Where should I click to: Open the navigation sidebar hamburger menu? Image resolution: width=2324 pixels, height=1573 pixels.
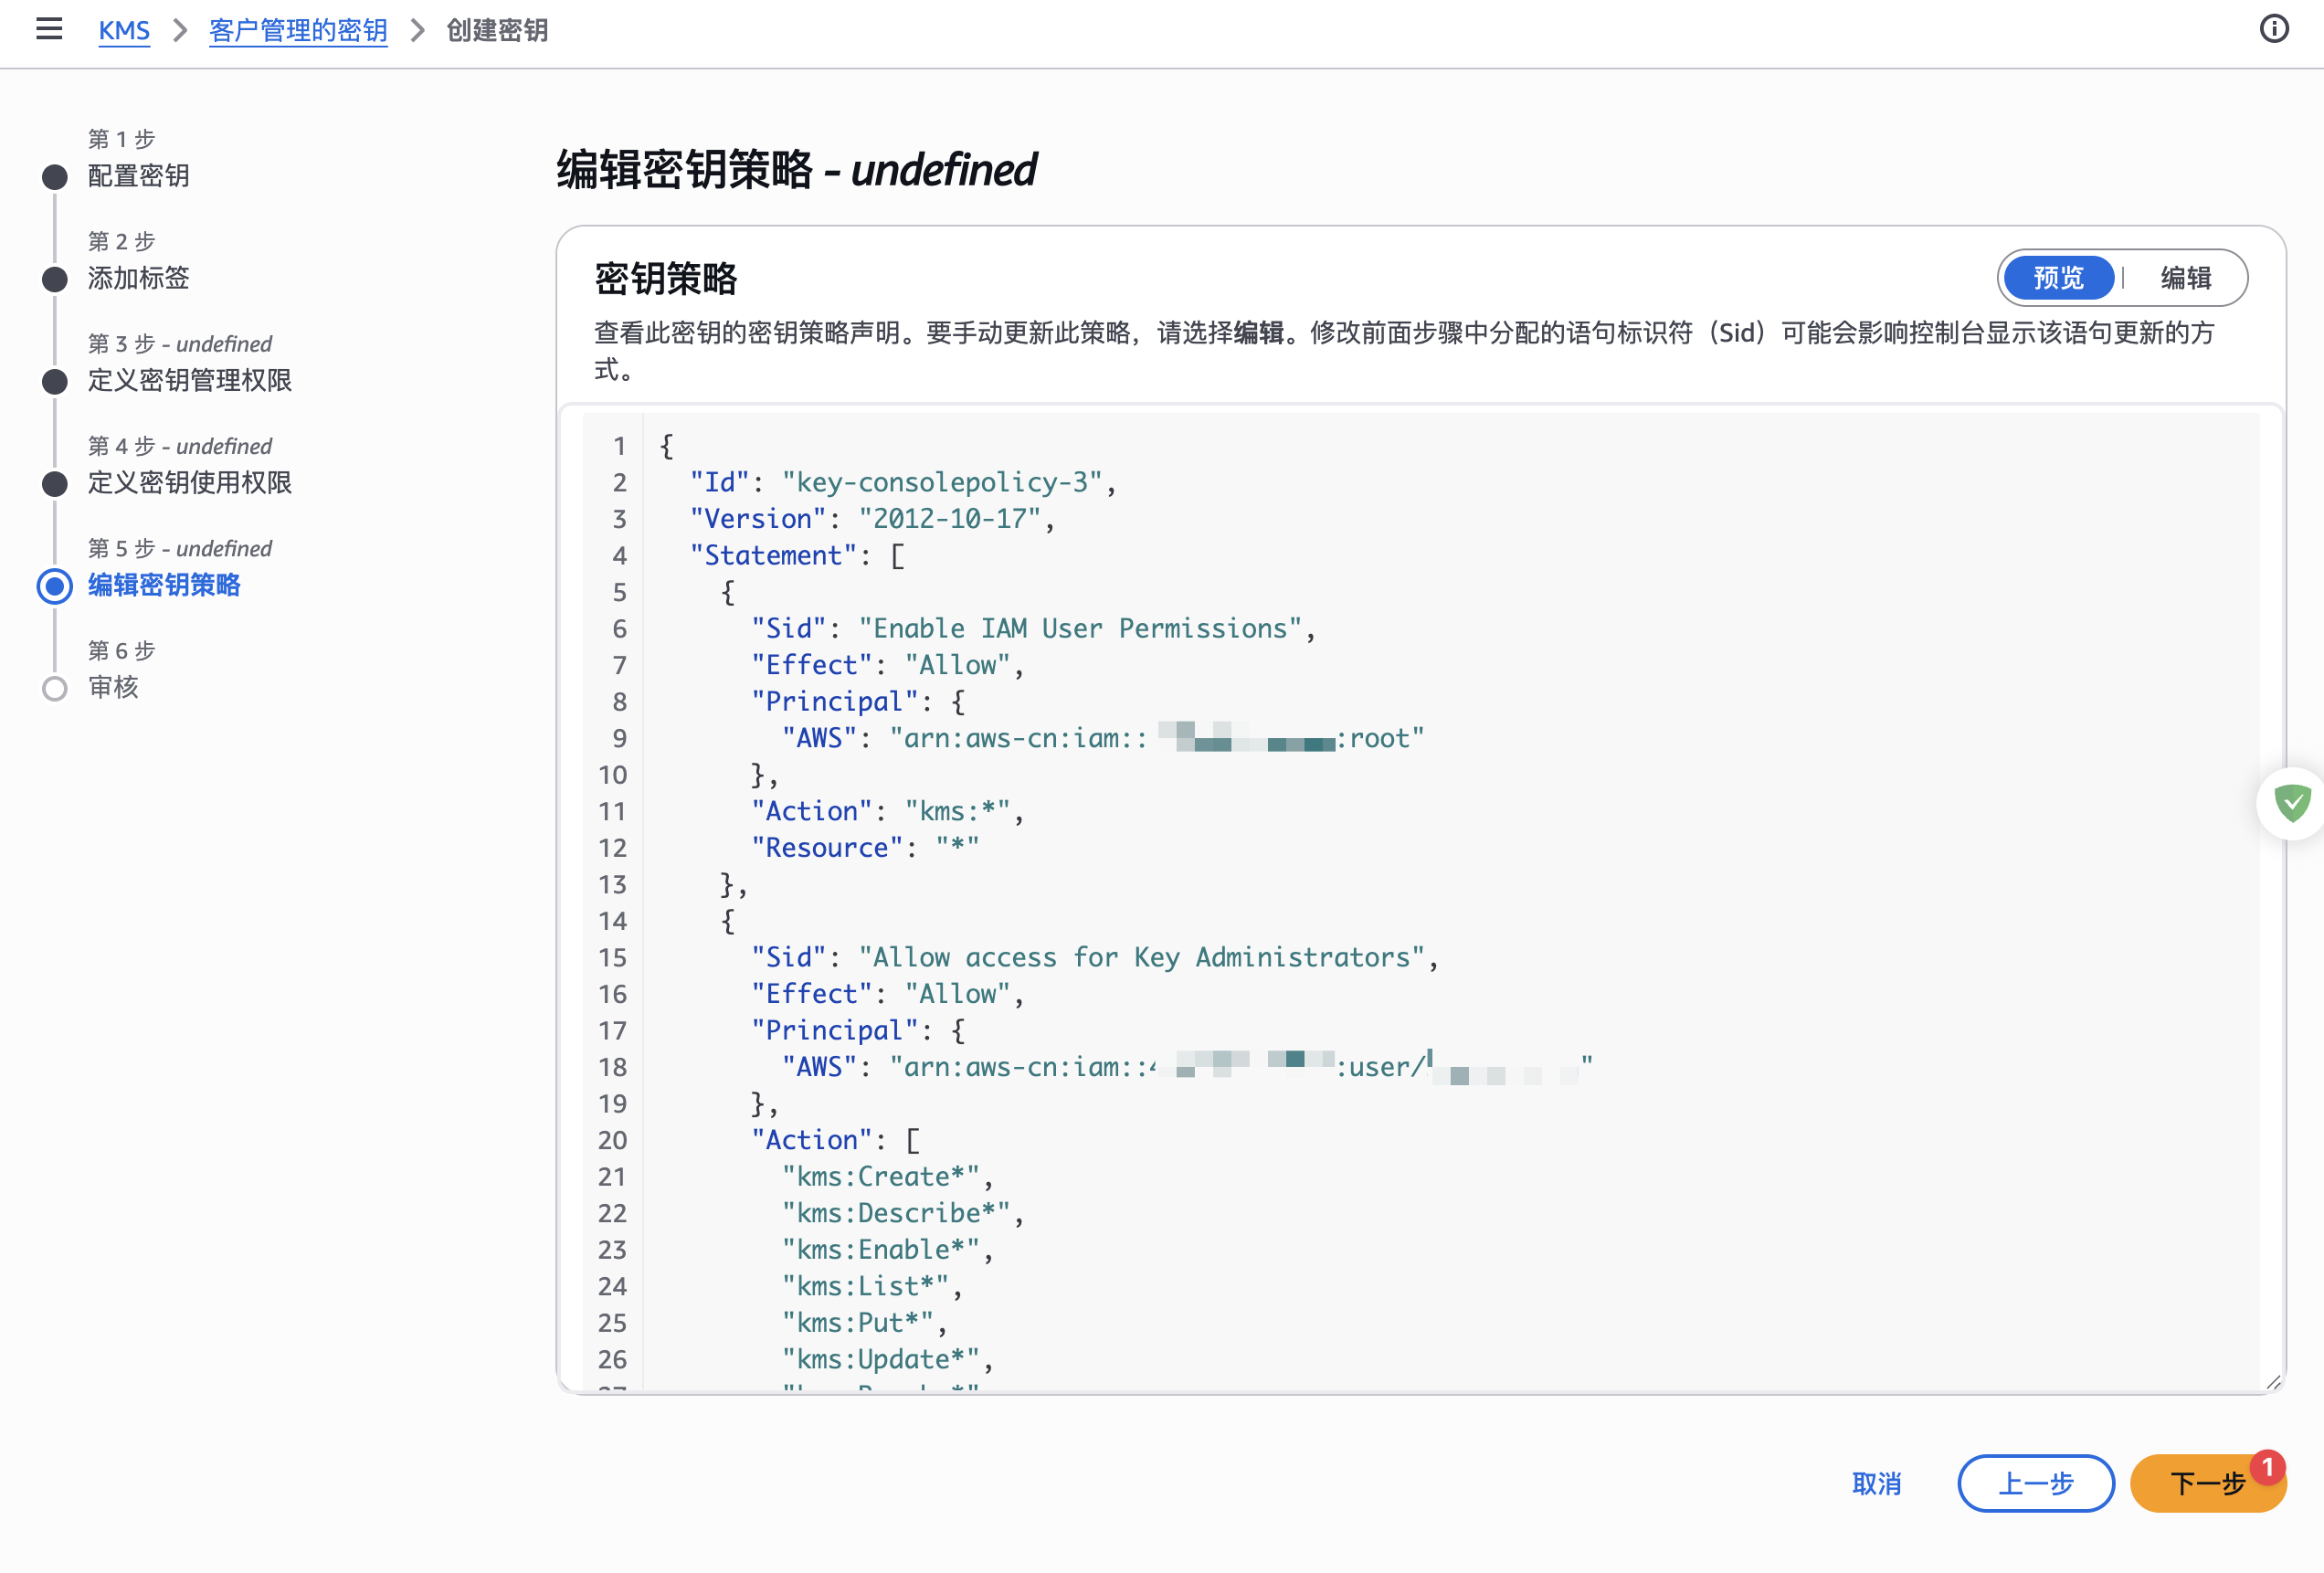(x=49, y=30)
